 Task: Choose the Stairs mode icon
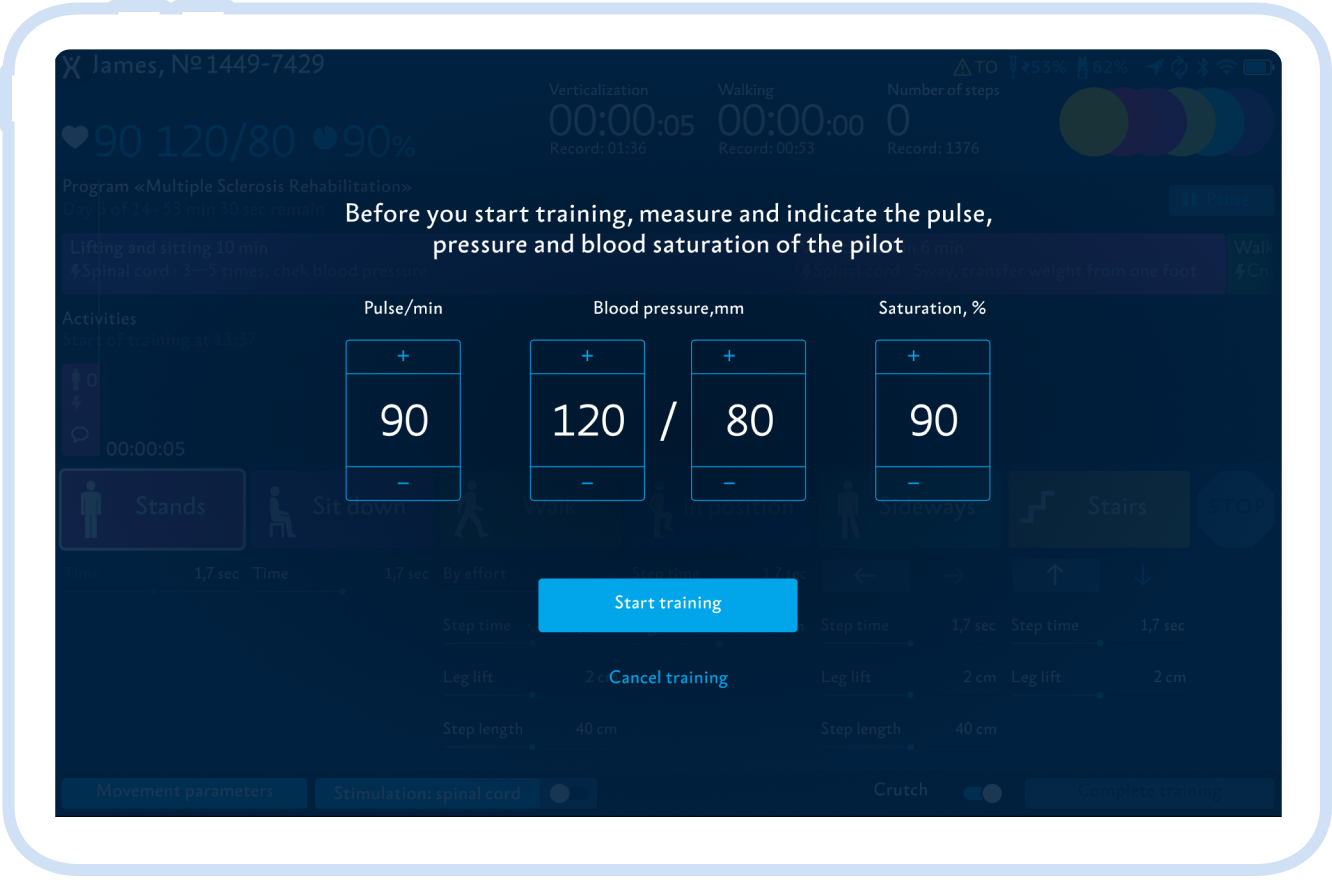tap(1098, 509)
